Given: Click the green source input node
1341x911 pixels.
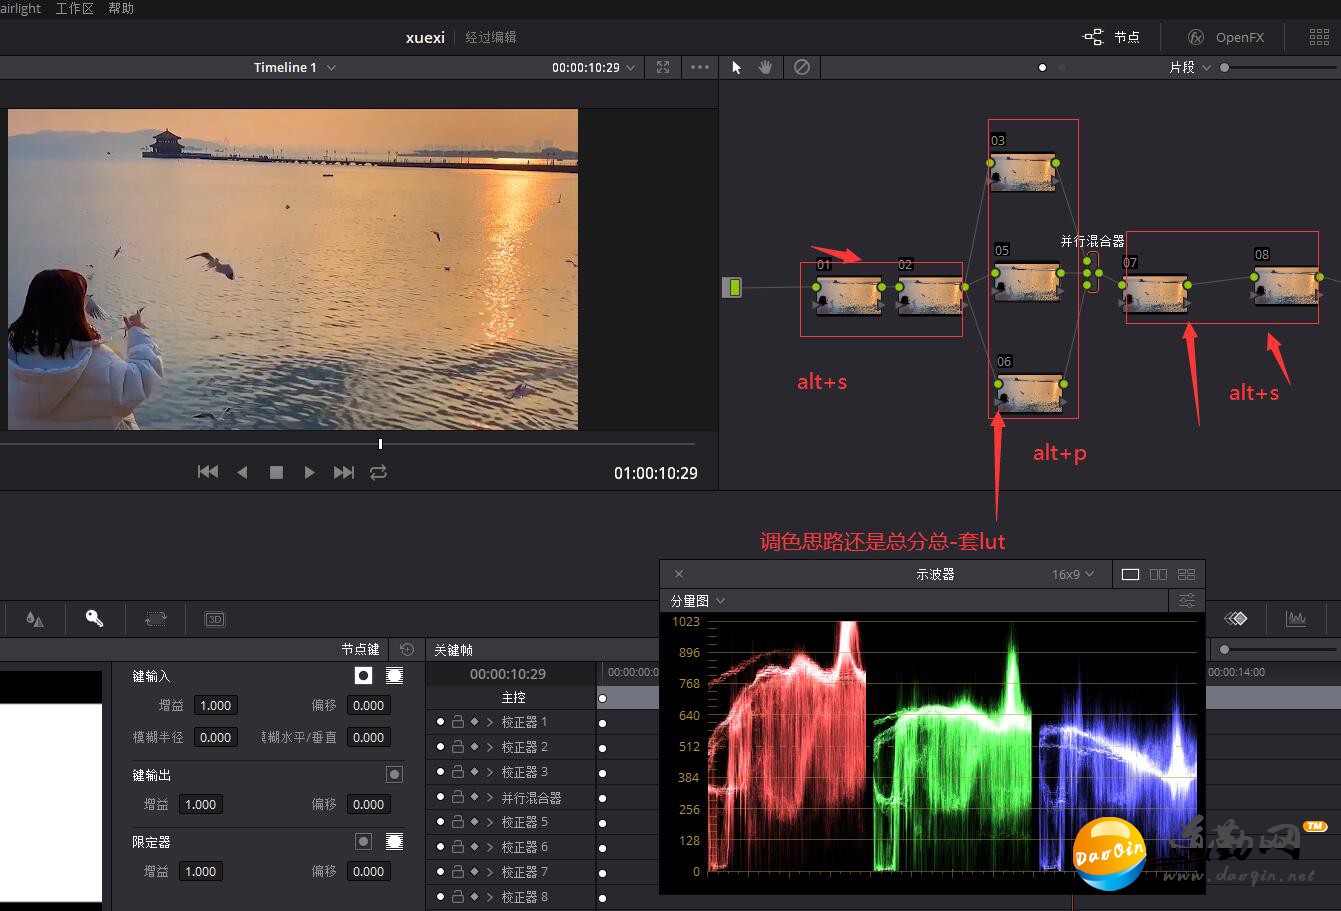Looking at the screenshot, I should click(733, 287).
